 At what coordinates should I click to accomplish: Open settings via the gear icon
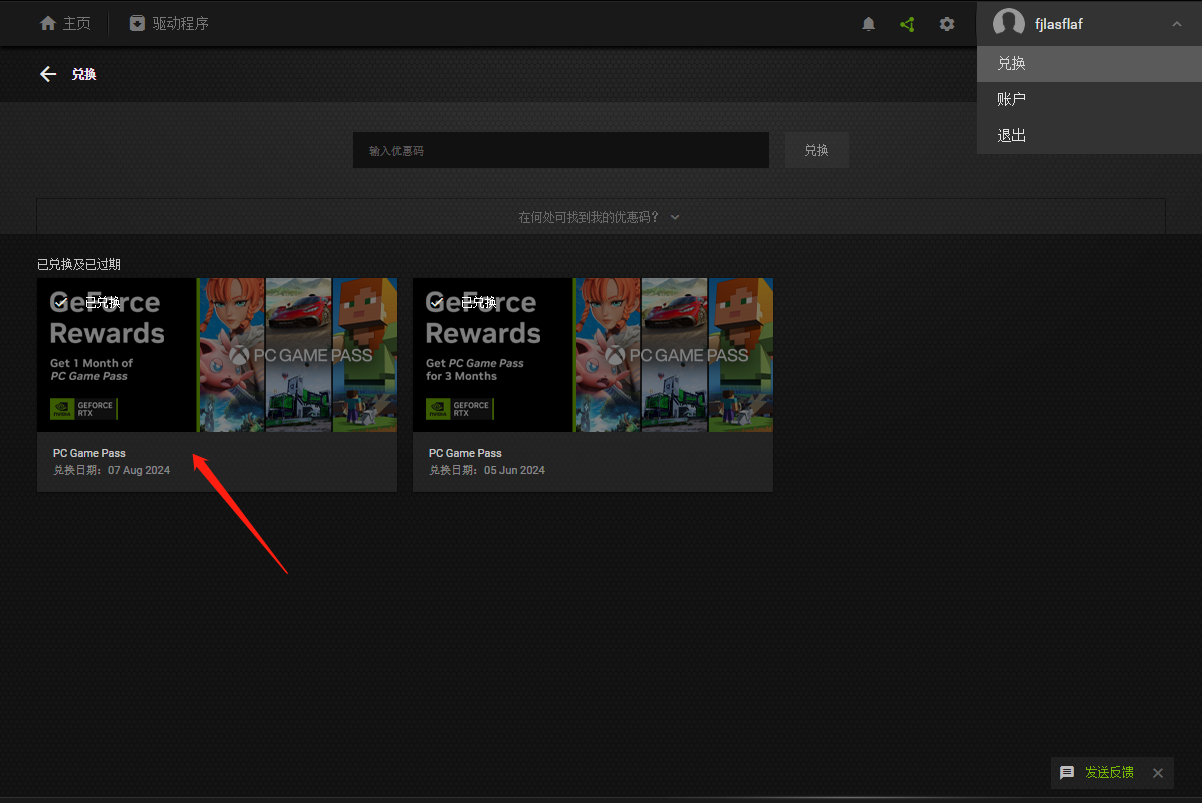click(946, 24)
